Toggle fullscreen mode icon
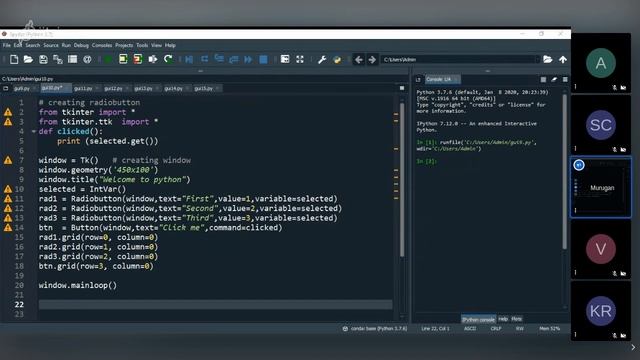Viewport: 640px width, 360px height. click(300, 60)
